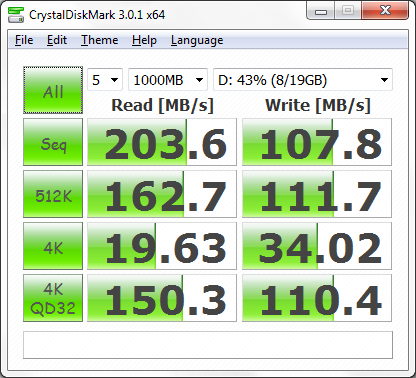Start the Seq benchmark test
The height and width of the screenshot is (378, 416).
tap(53, 142)
